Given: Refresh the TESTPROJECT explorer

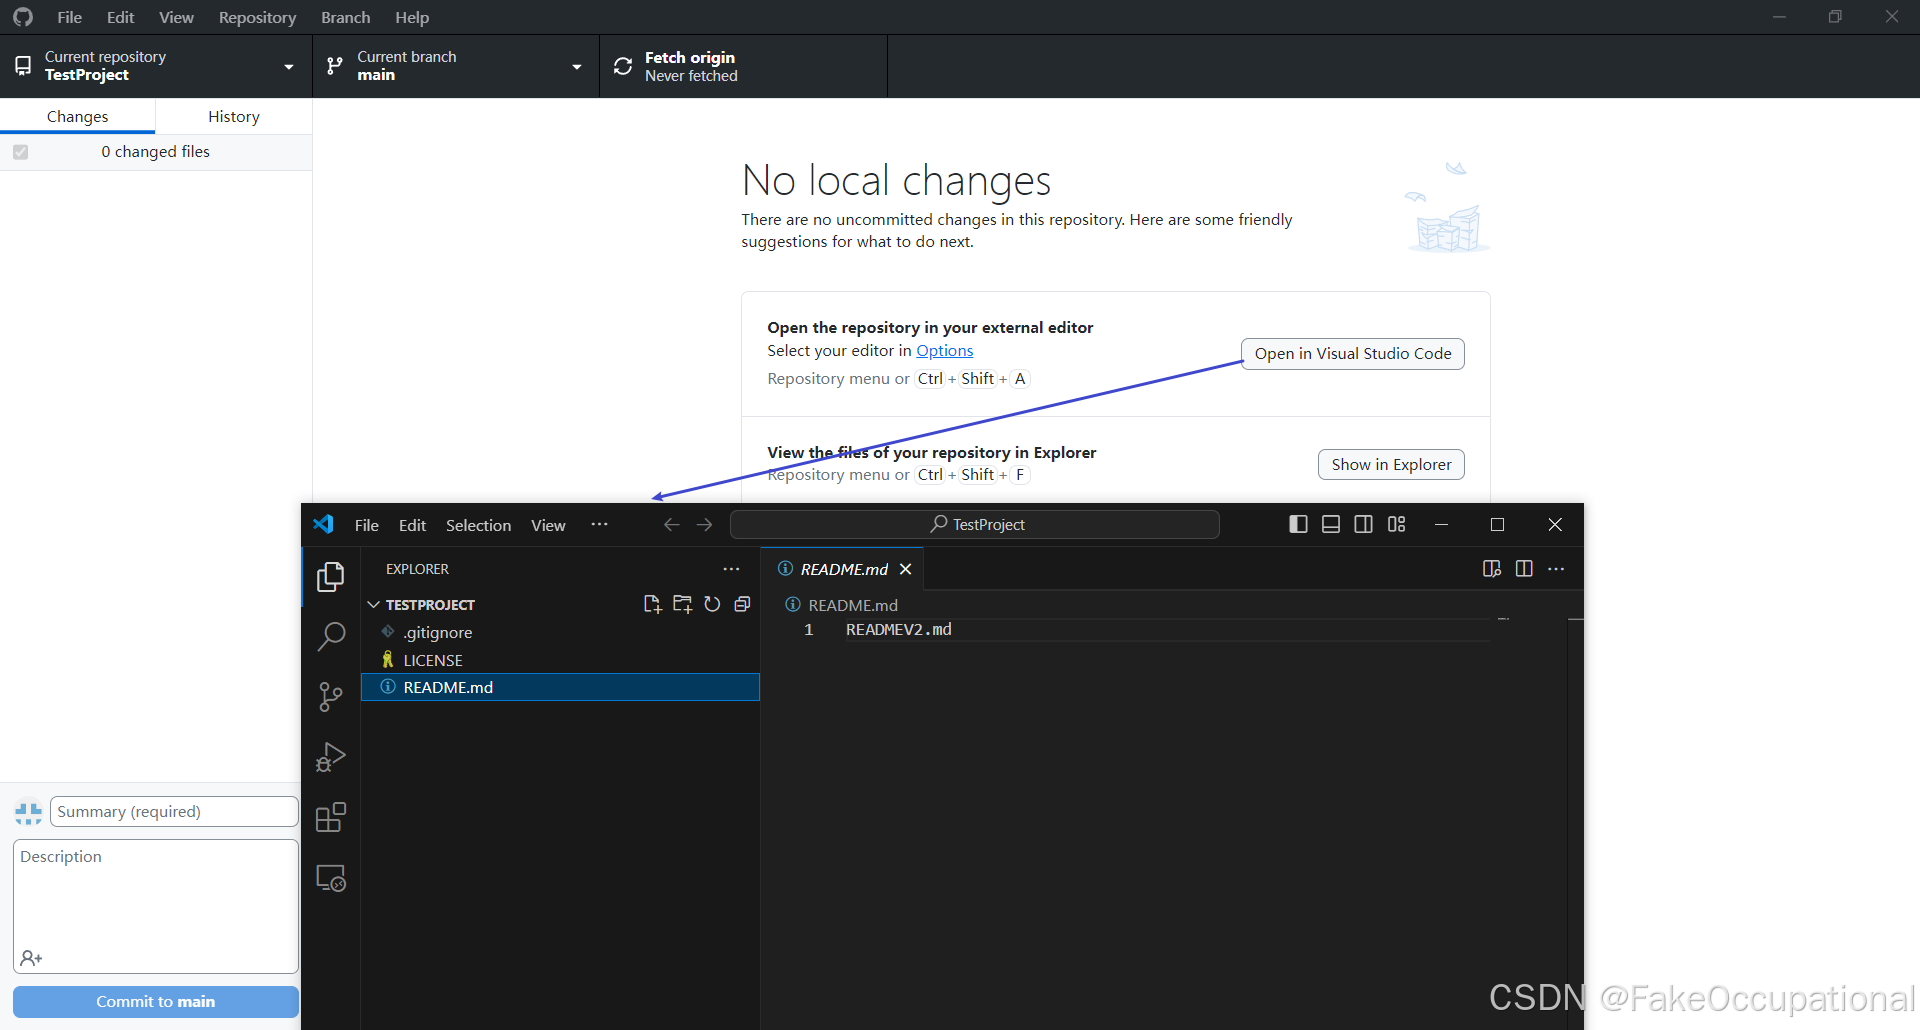Looking at the screenshot, I should [712, 604].
